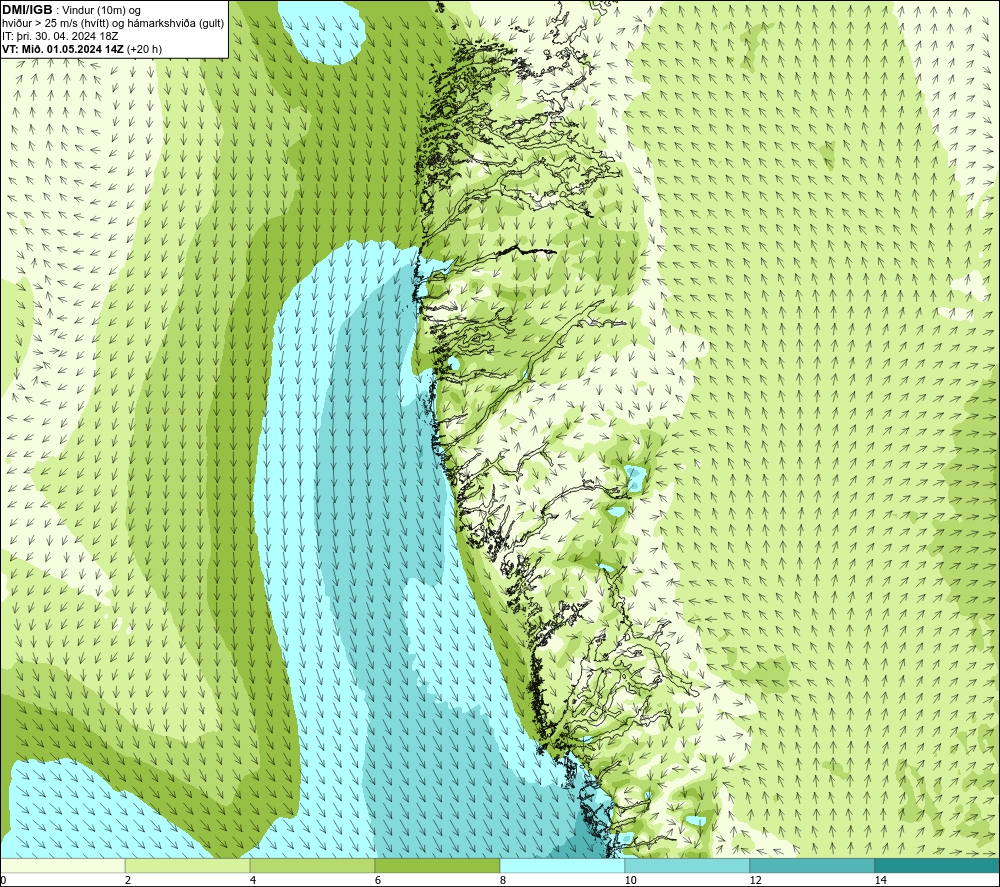Viewport: 1000px width, 887px height.
Task: Click the DMI/IGB title text
Action: point(27,10)
